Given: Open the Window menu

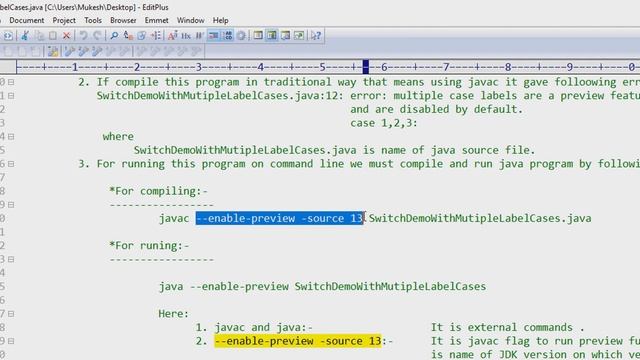Looking at the screenshot, I should pyautogui.click(x=190, y=20).
